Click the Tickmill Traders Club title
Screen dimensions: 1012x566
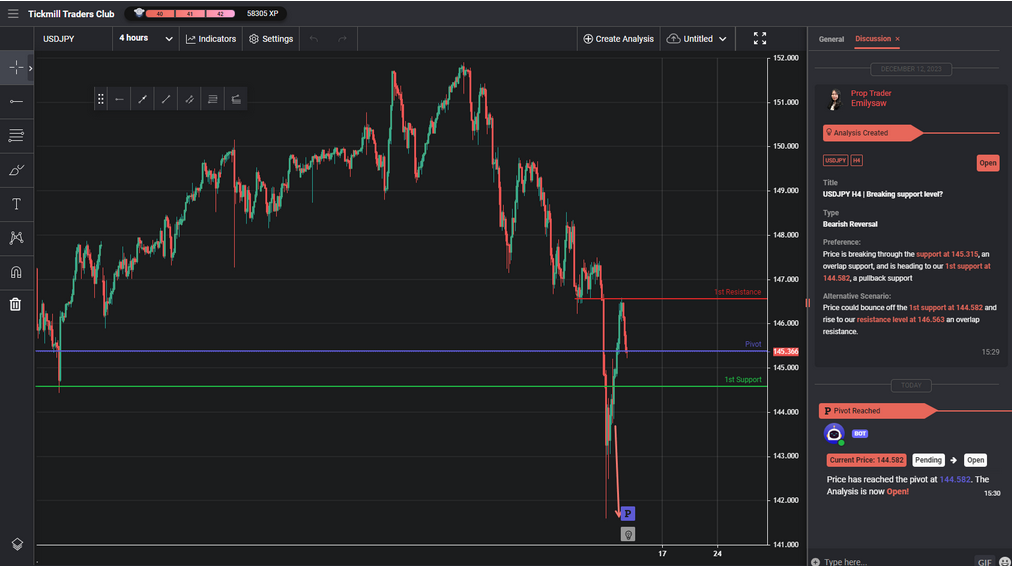(71, 14)
